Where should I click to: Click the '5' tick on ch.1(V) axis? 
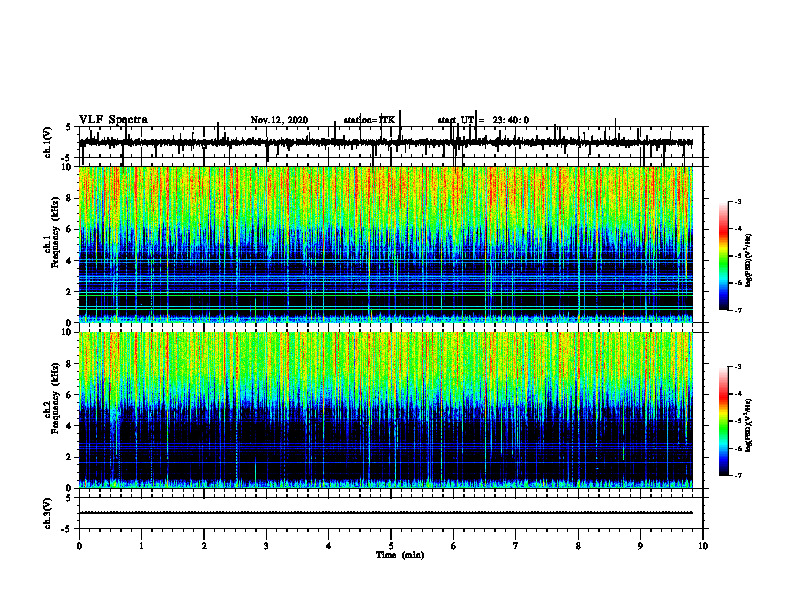click(x=68, y=128)
